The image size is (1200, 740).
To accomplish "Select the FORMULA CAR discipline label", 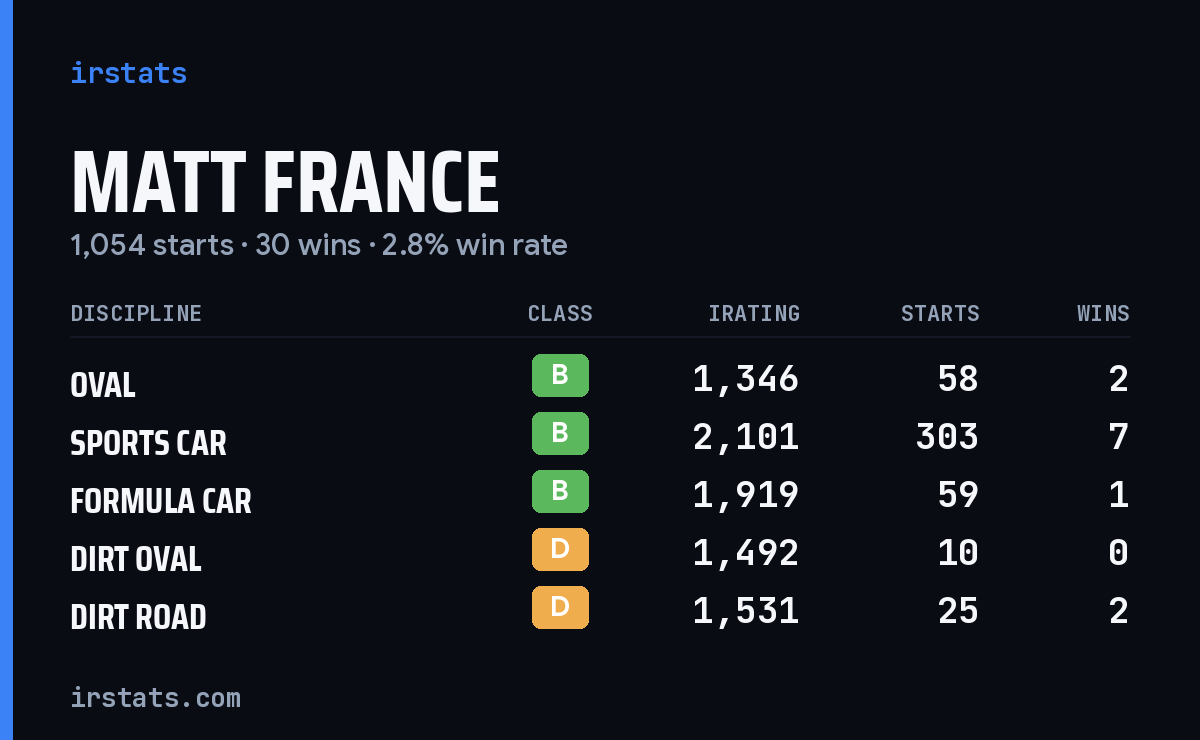I will pos(161,501).
